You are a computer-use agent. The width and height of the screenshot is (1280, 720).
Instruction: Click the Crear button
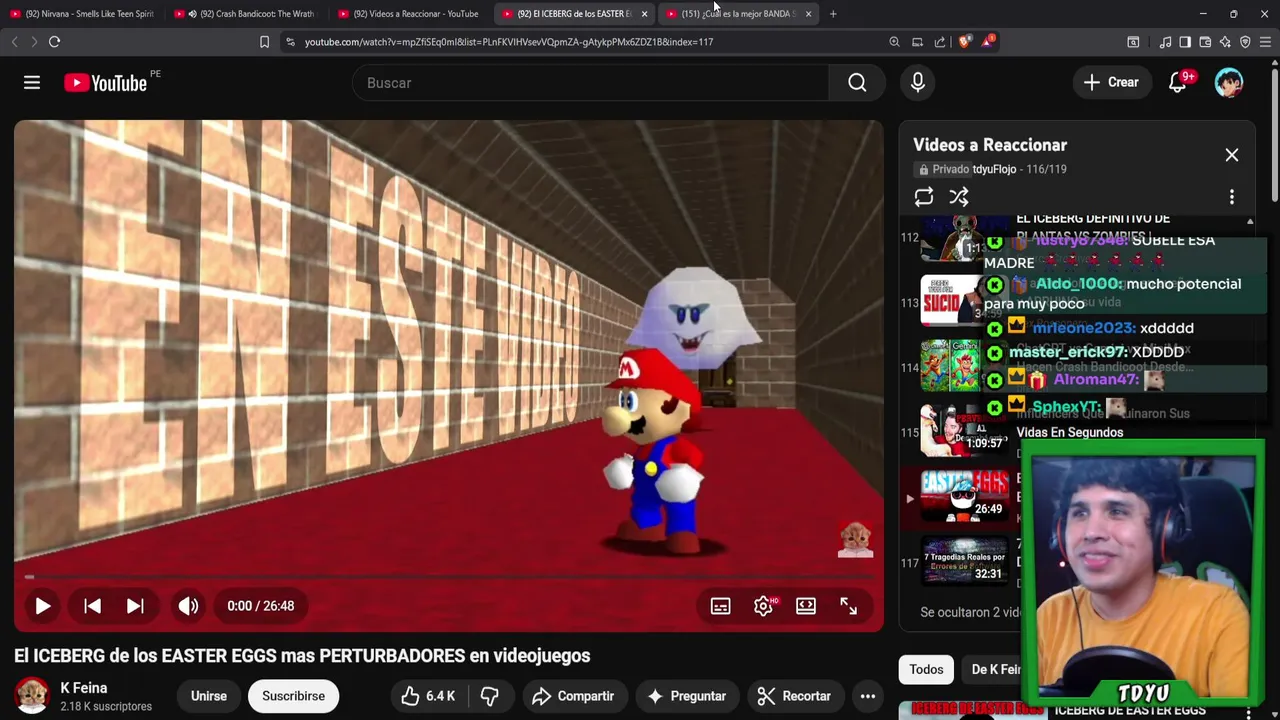click(1110, 83)
